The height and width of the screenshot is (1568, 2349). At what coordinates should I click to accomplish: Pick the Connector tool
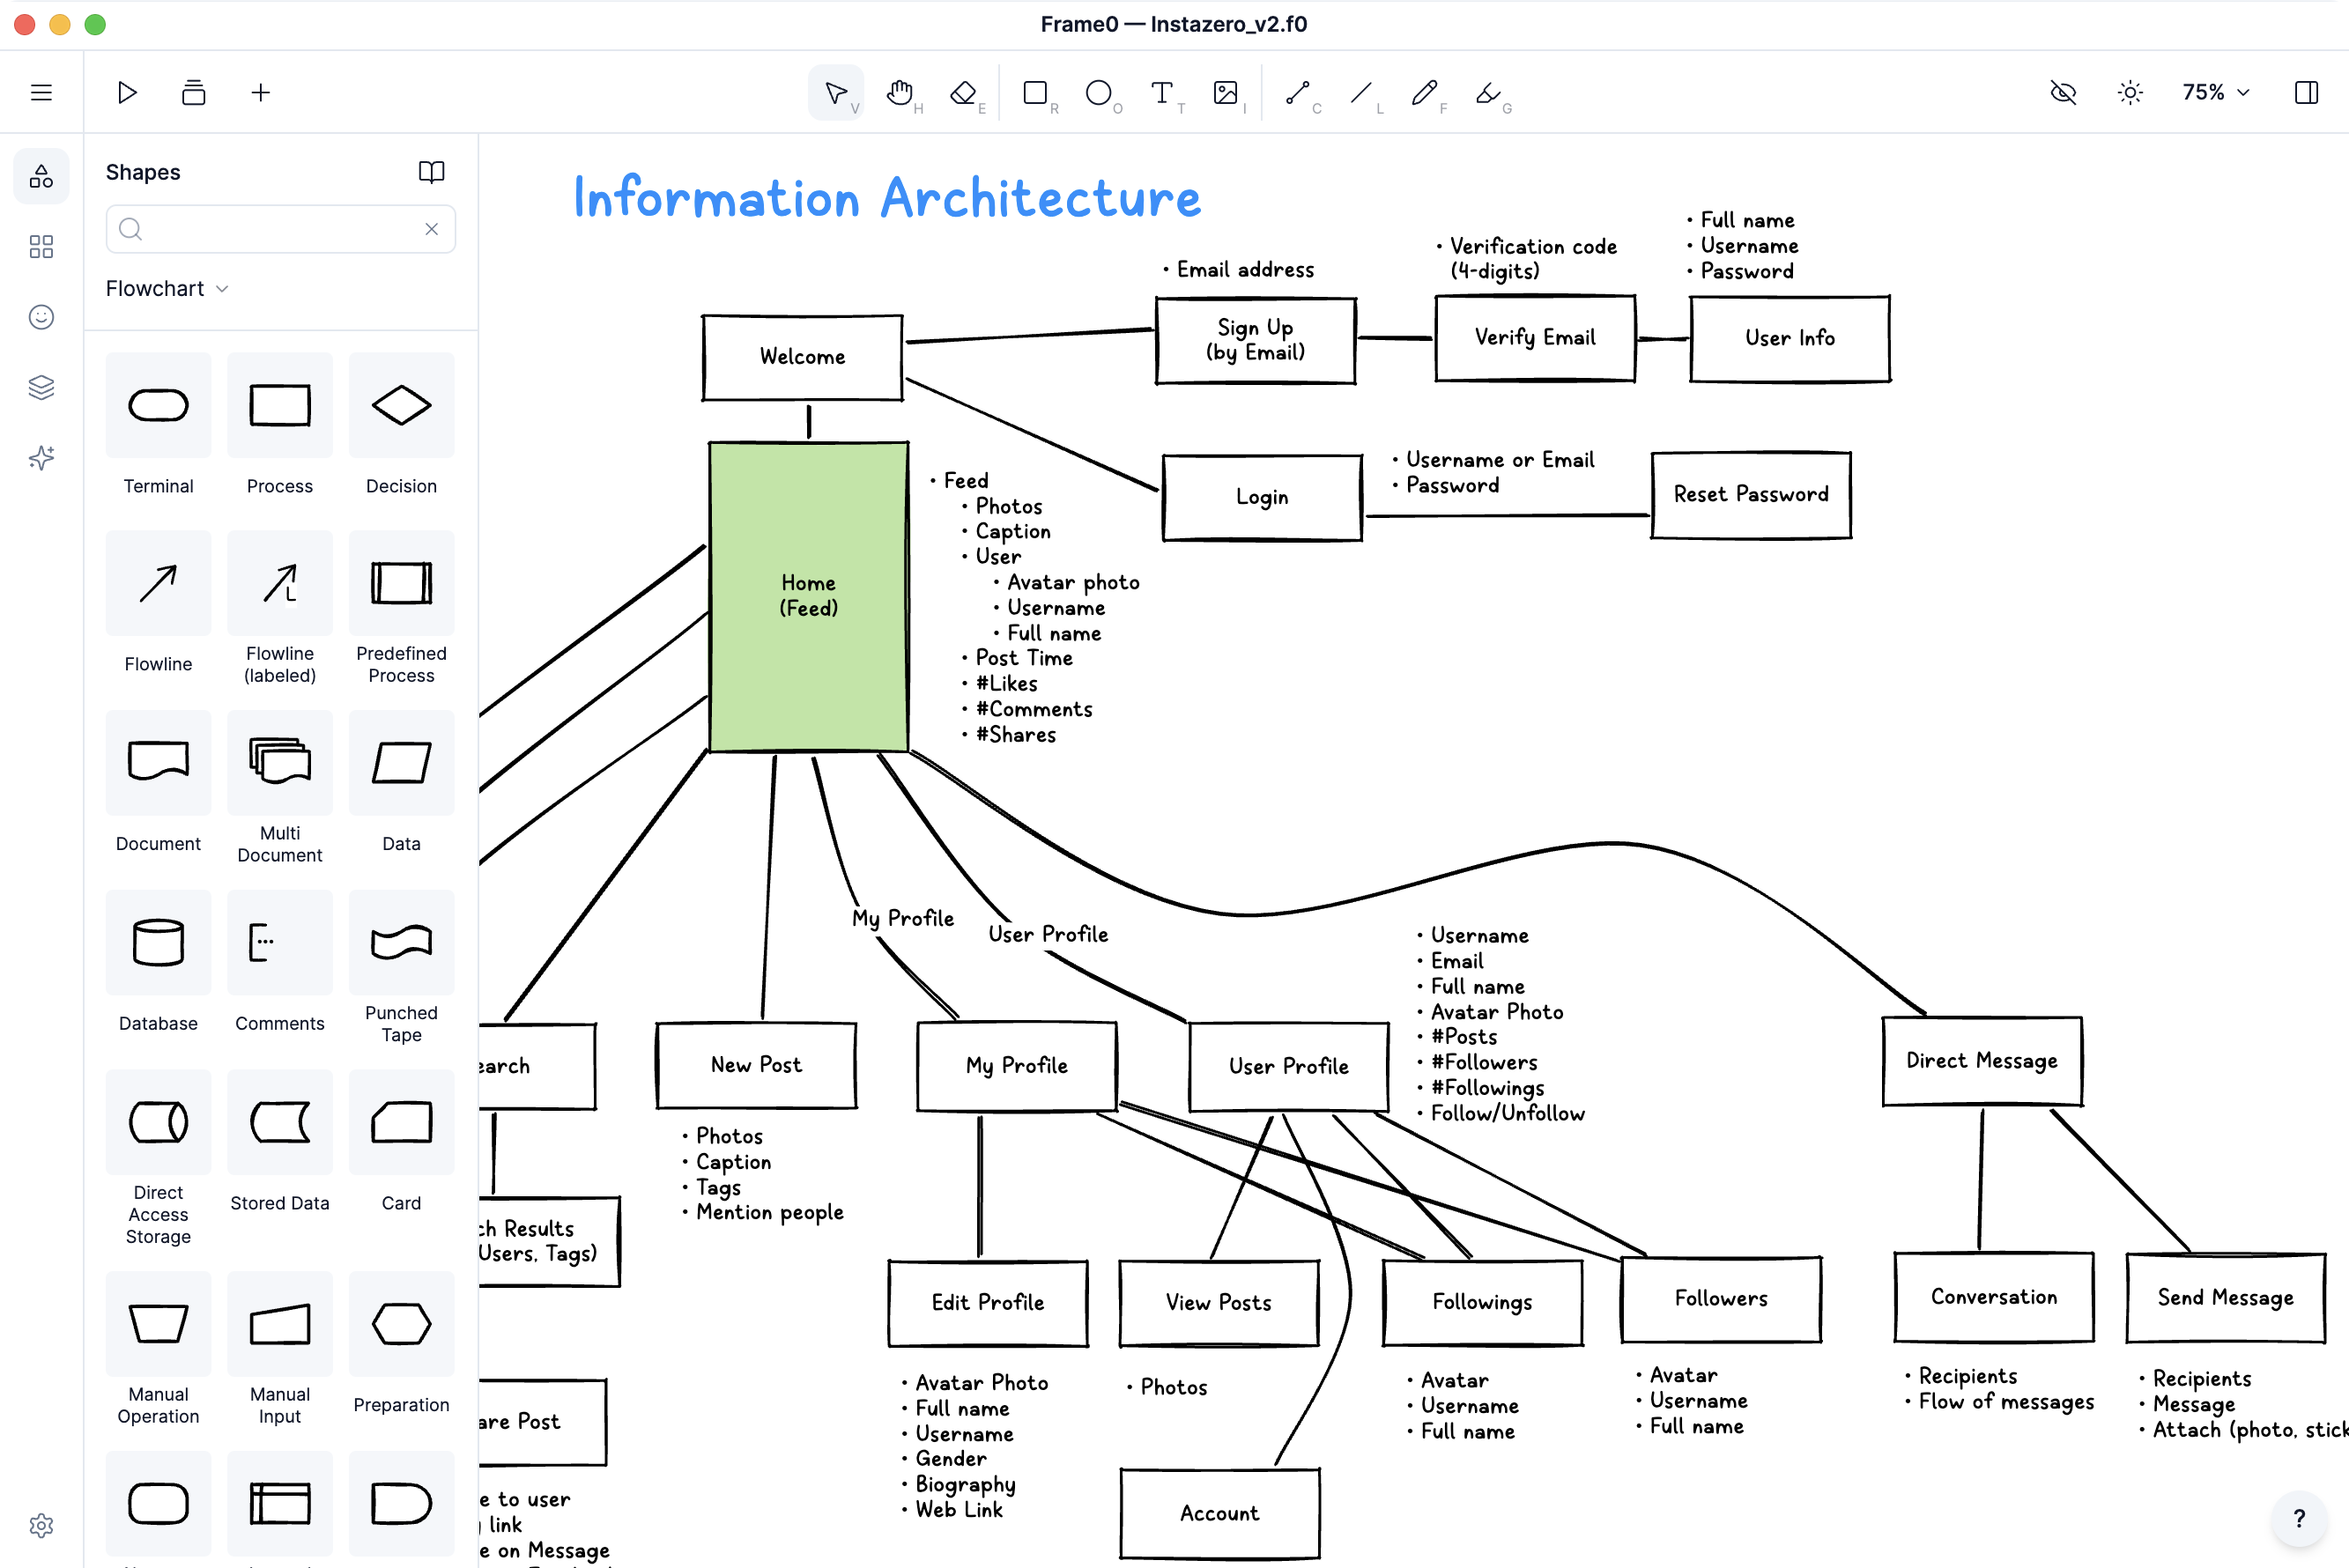pyautogui.click(x=1297, y=93)
